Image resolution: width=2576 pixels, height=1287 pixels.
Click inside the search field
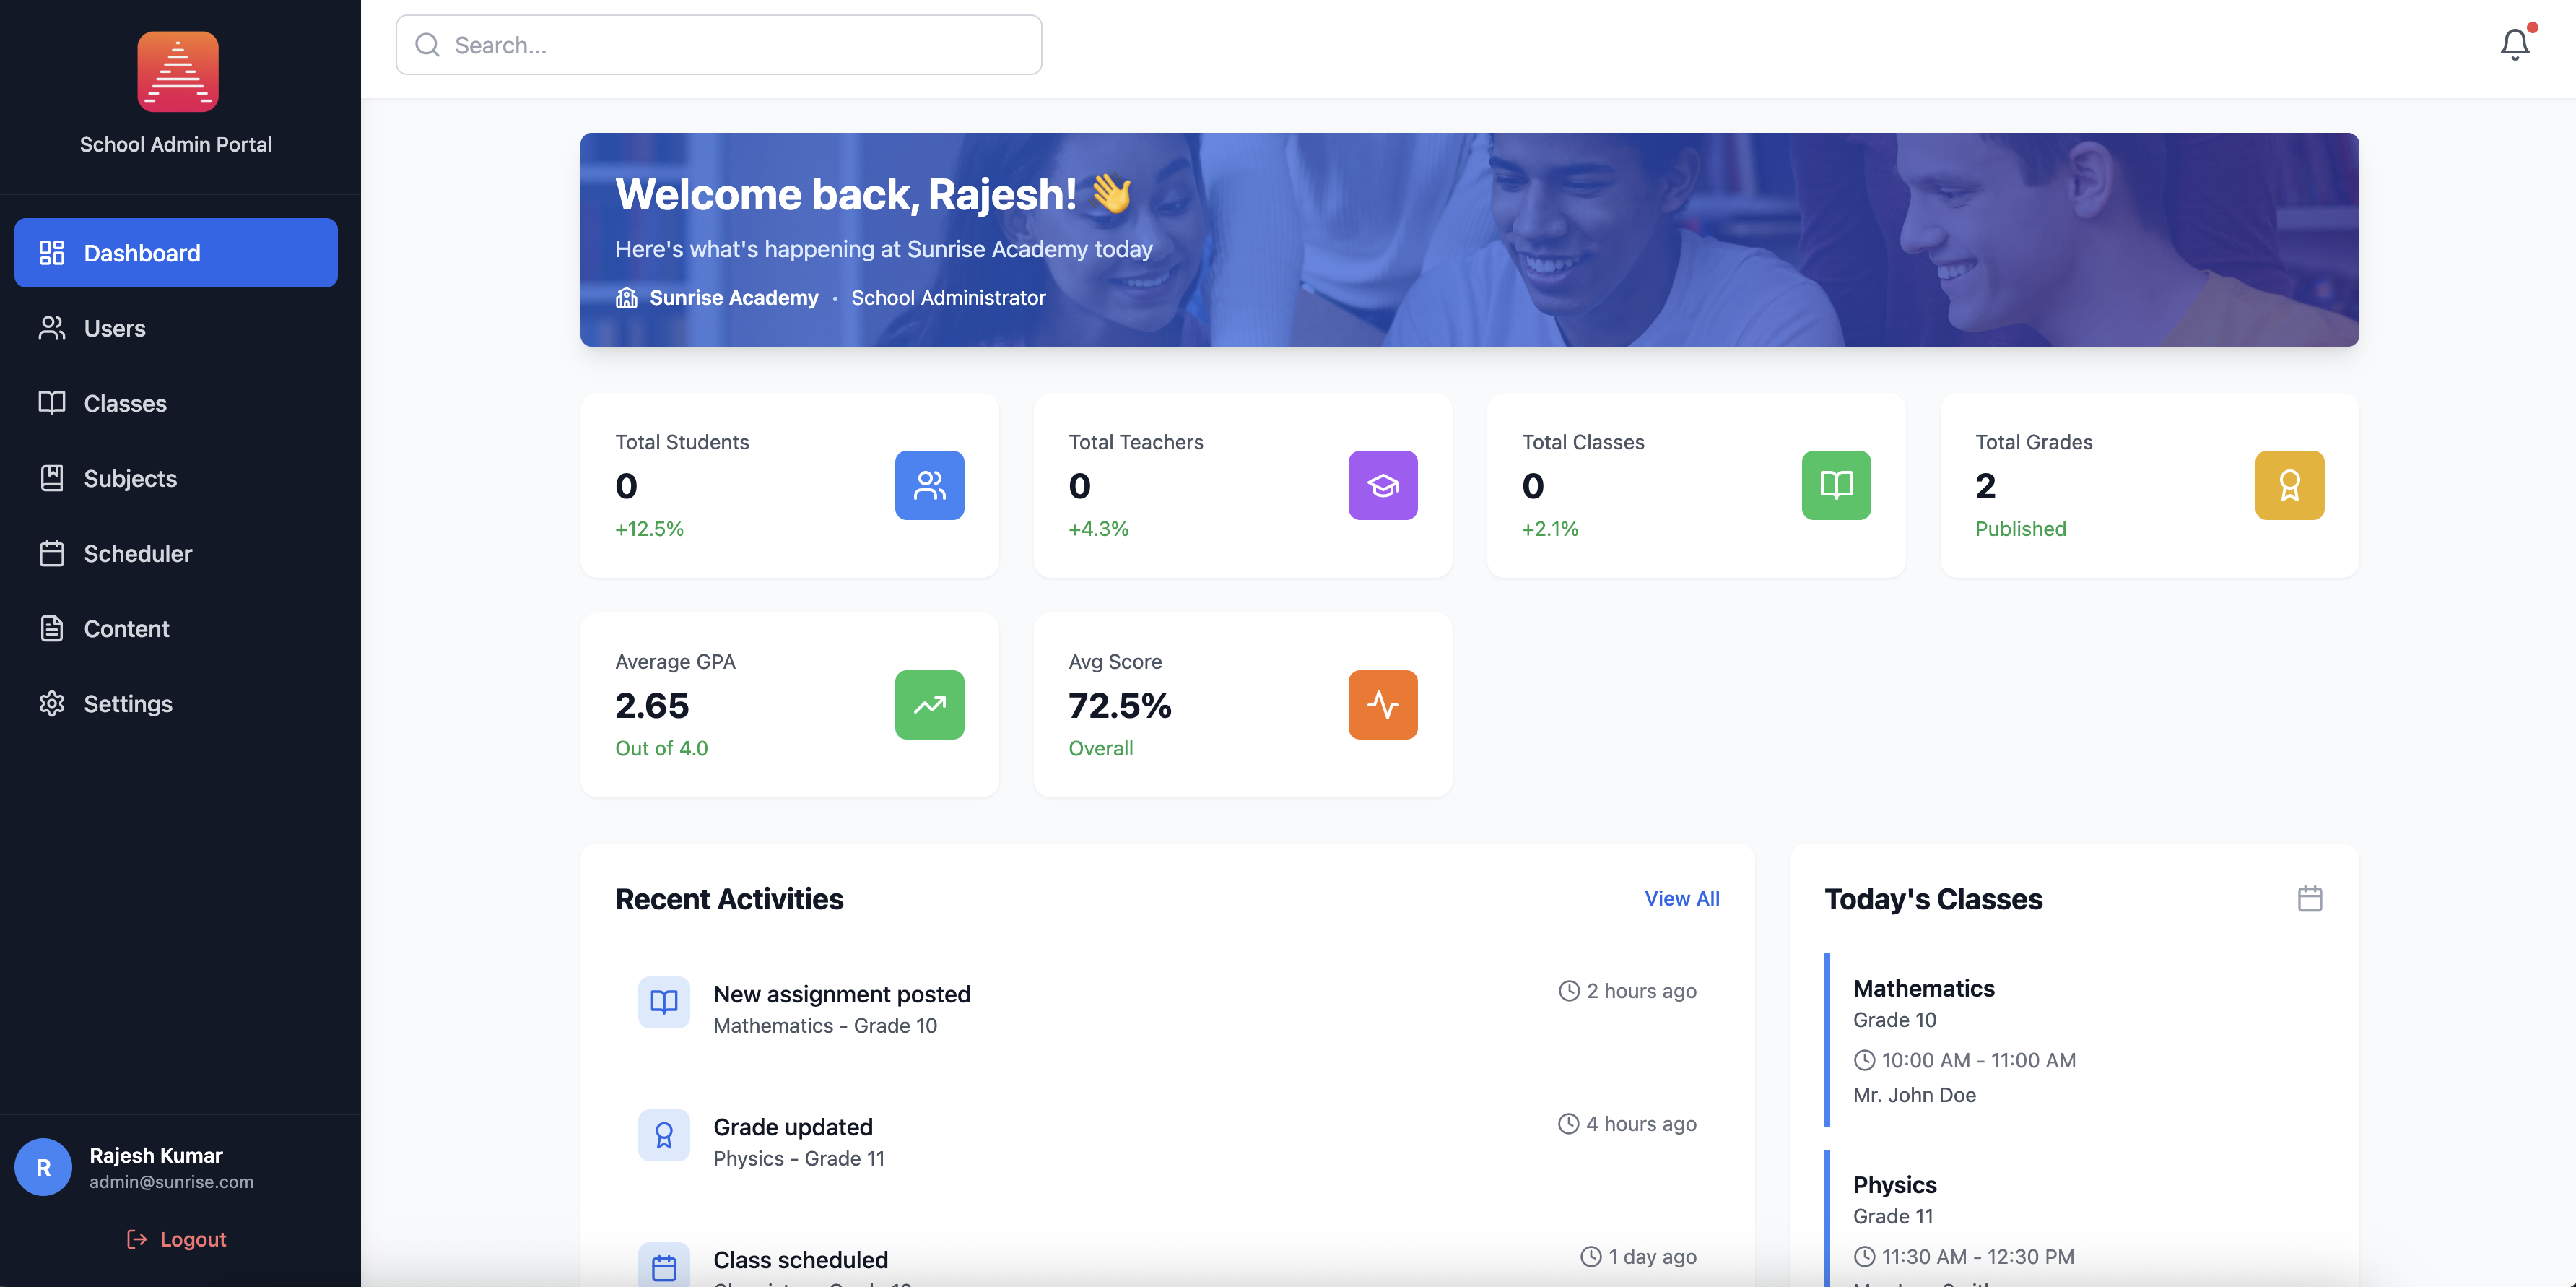tap(718, 44)
